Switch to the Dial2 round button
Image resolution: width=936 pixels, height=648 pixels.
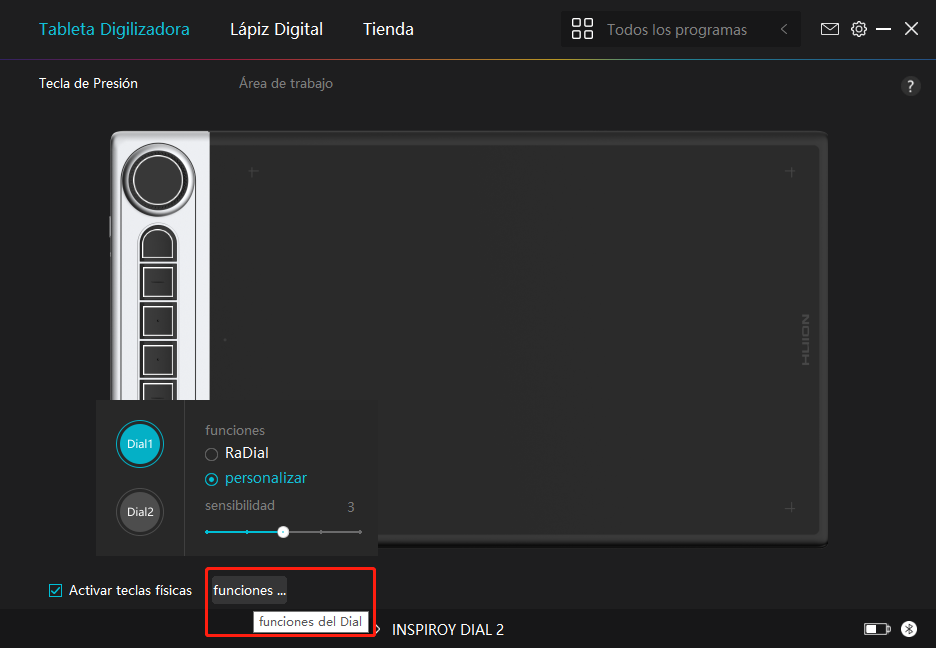click(139, 511)
